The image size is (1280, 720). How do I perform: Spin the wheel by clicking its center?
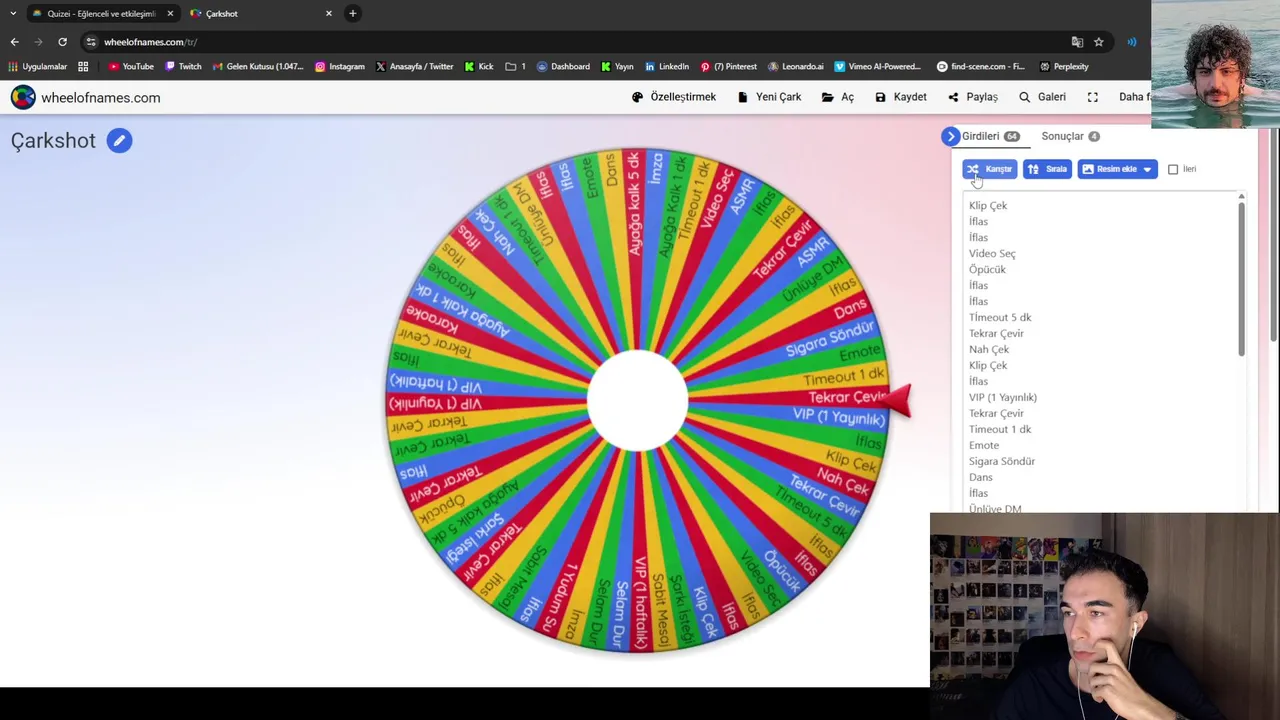[x=638, y=400]
